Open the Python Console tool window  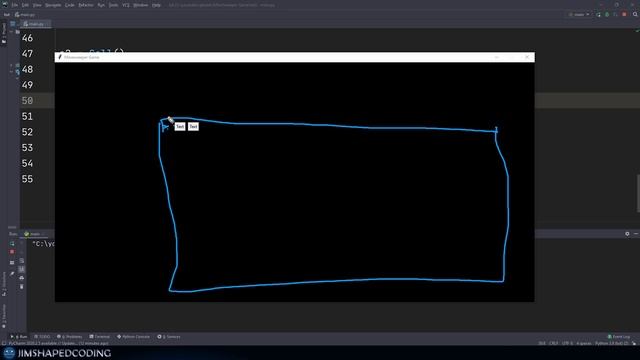click(x=133, y=337)
